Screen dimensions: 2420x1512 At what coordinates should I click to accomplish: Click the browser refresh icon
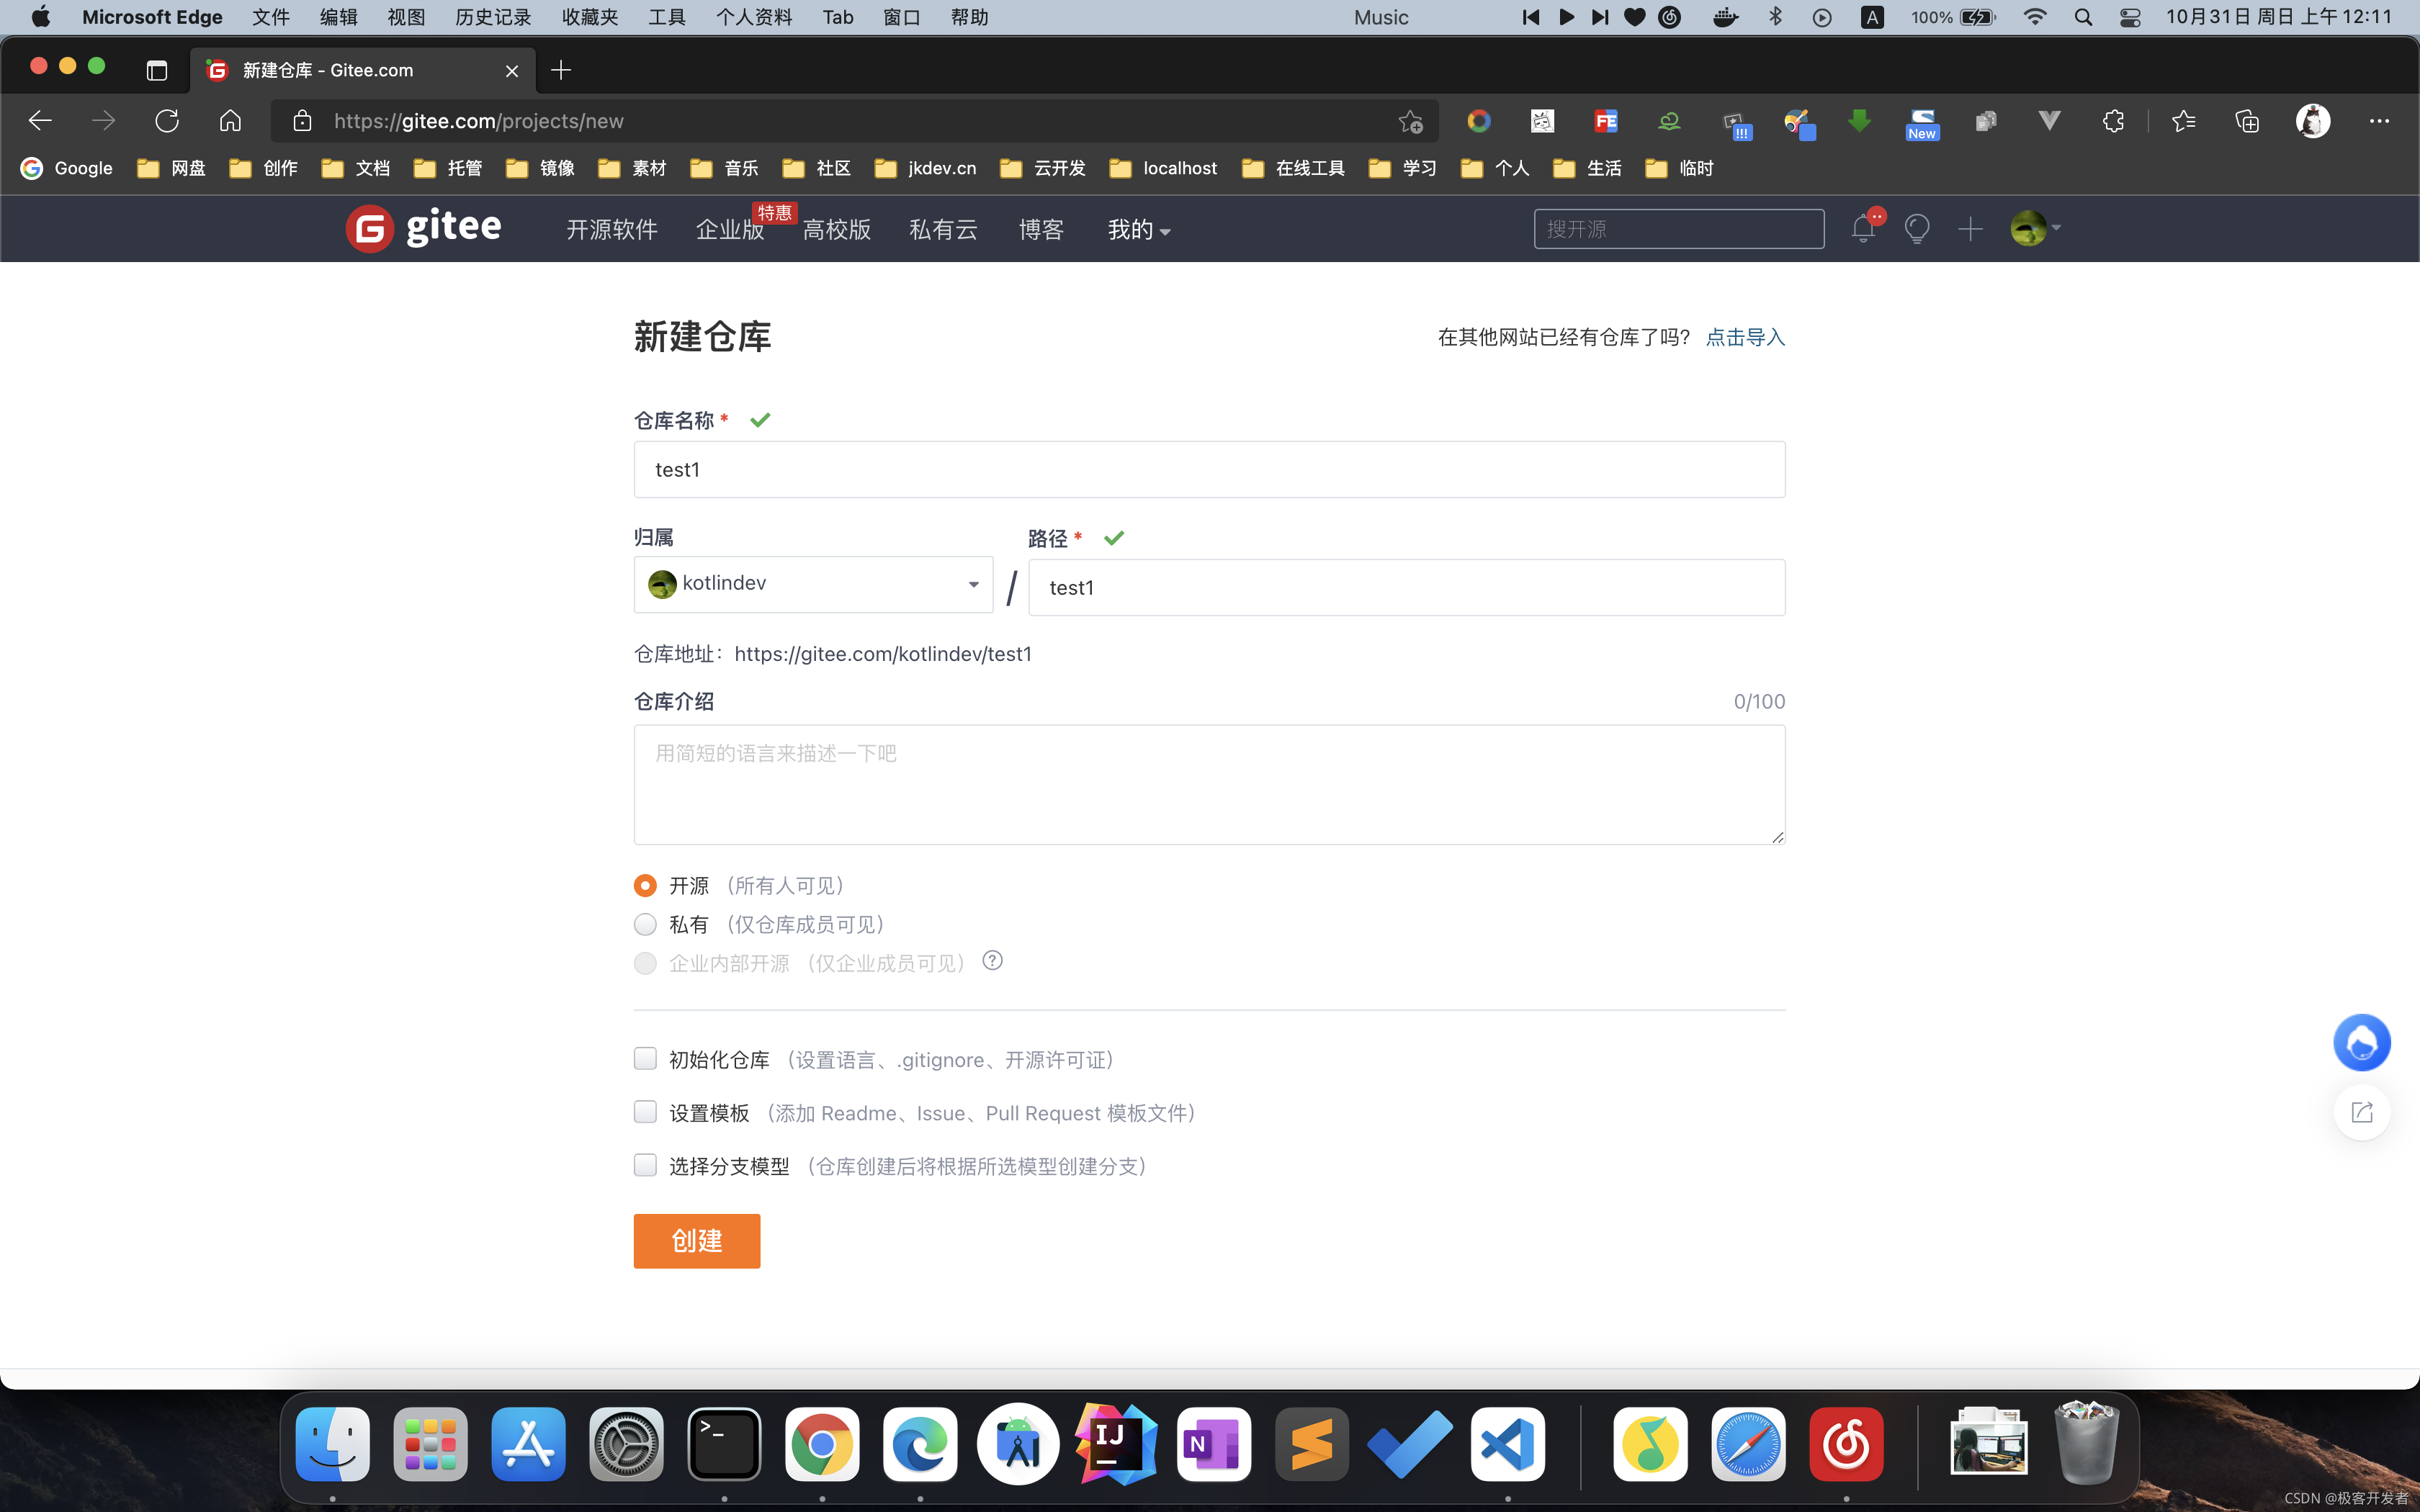pyautogui.click(x=167, y=121)
